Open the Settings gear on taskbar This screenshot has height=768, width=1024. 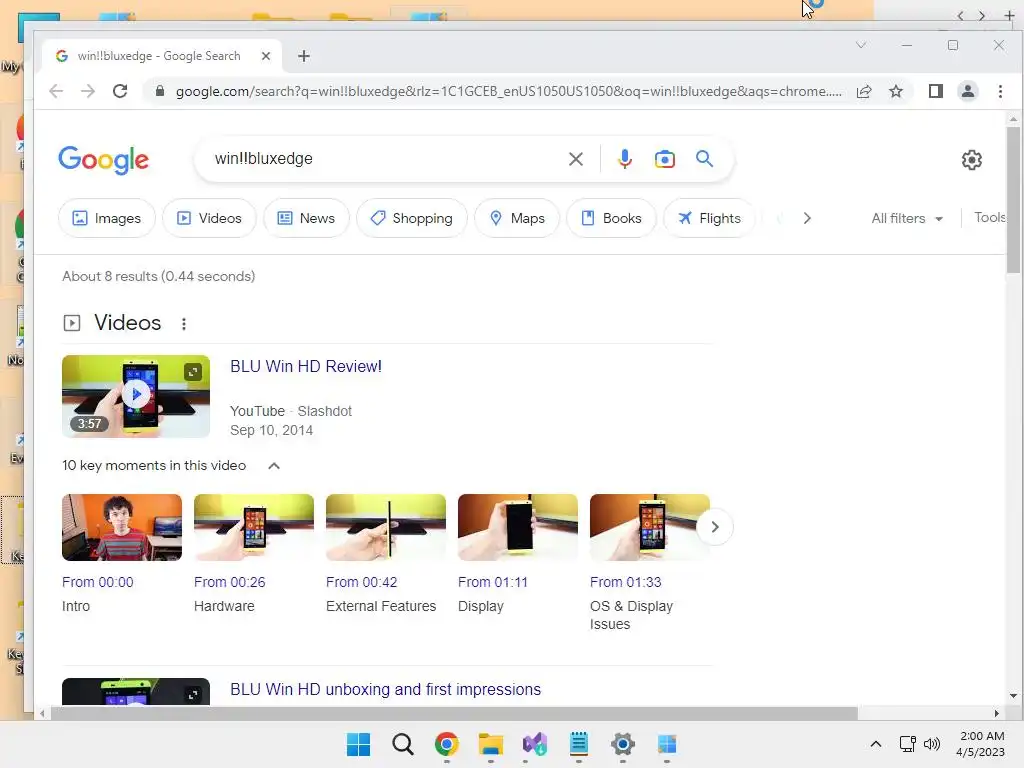pos(622,744)
